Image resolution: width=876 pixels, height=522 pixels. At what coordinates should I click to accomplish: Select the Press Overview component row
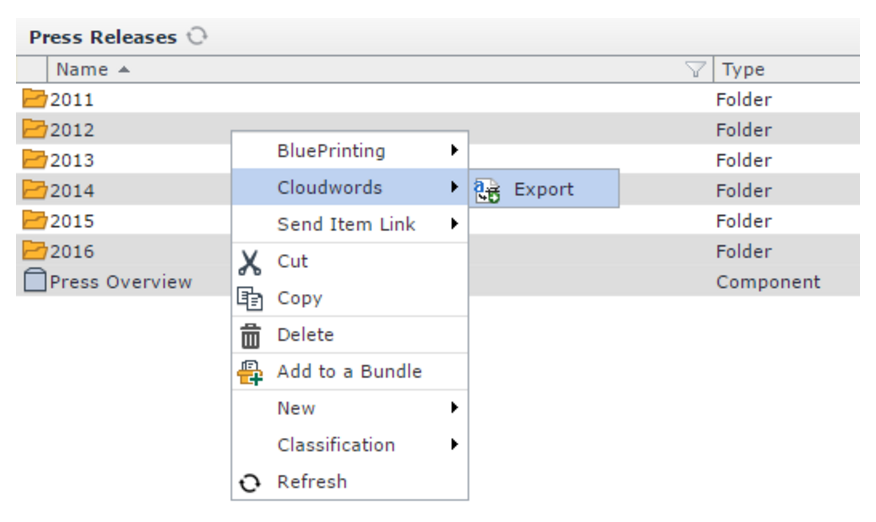[120, 282]
